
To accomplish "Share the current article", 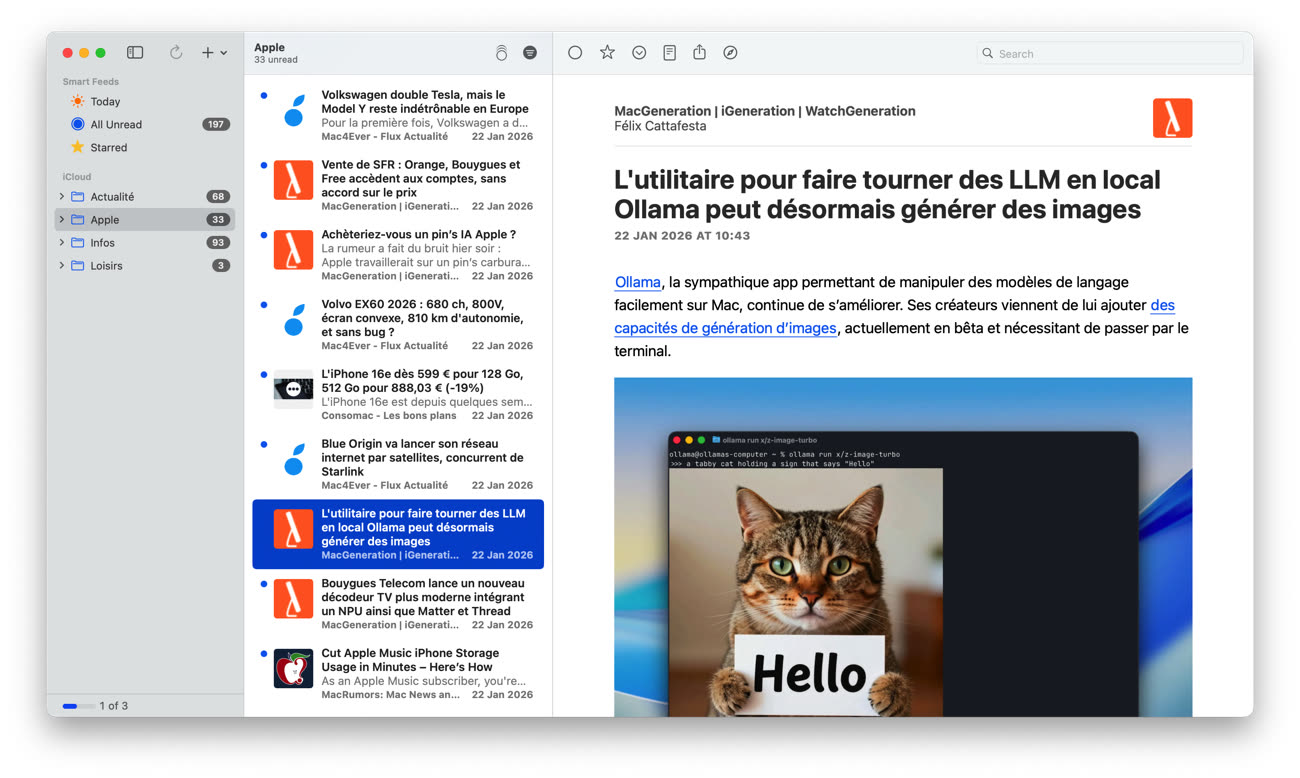I will coord(700,53).
